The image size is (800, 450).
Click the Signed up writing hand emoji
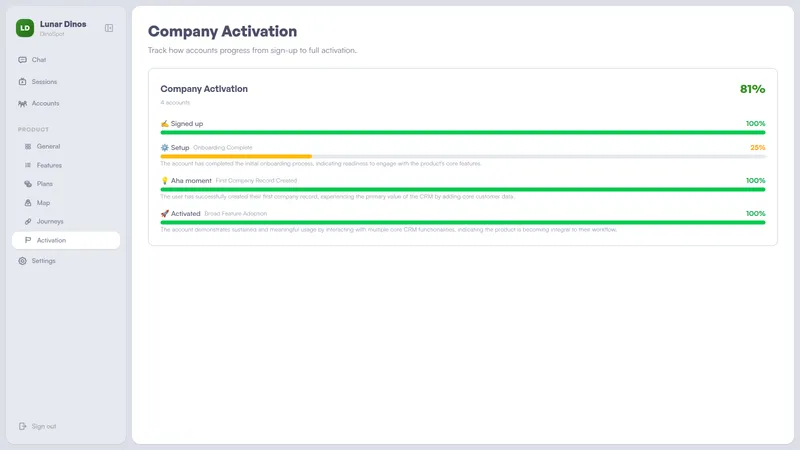click(164, 123)
